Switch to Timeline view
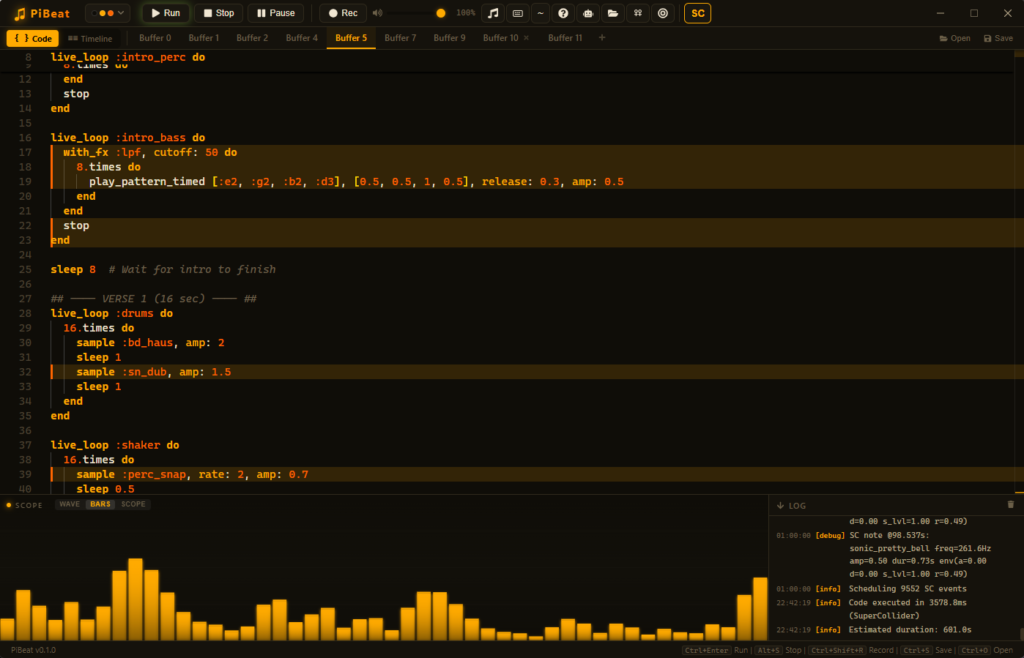This screenshot has width=1024, height=658. coord(90,38)
